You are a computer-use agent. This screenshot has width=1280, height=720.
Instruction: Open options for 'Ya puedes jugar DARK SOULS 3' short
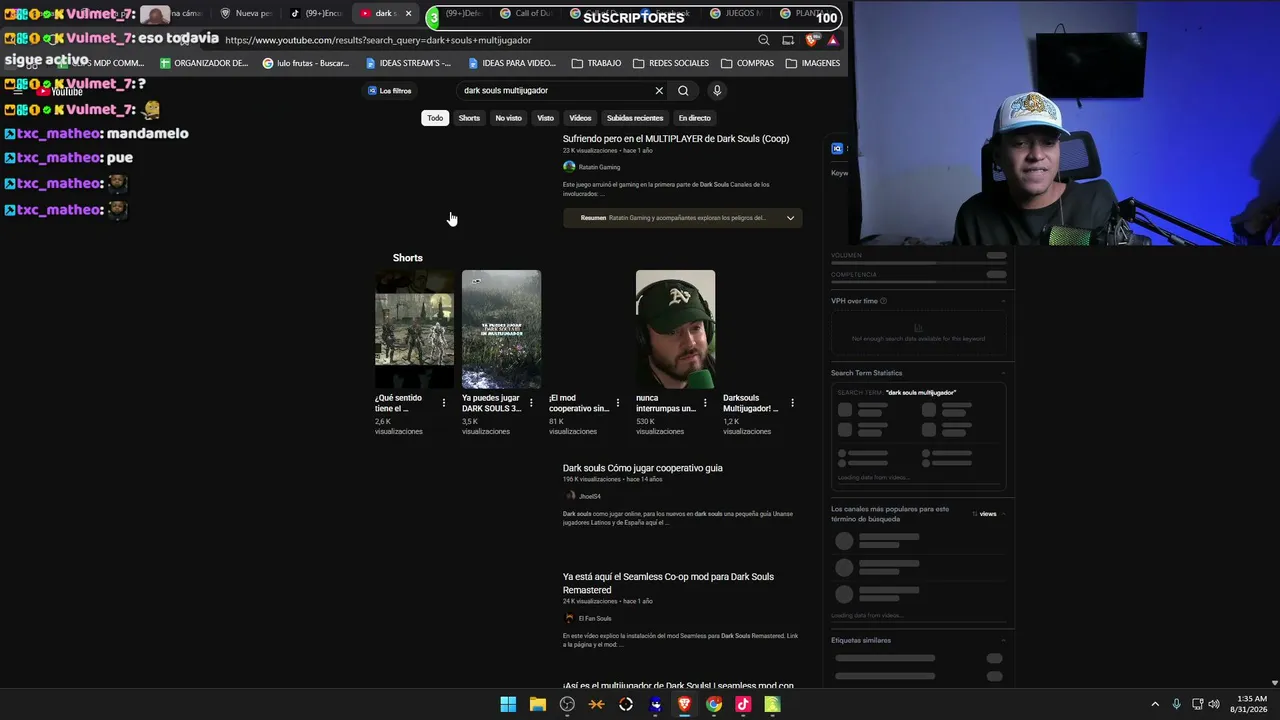point(531,403)
